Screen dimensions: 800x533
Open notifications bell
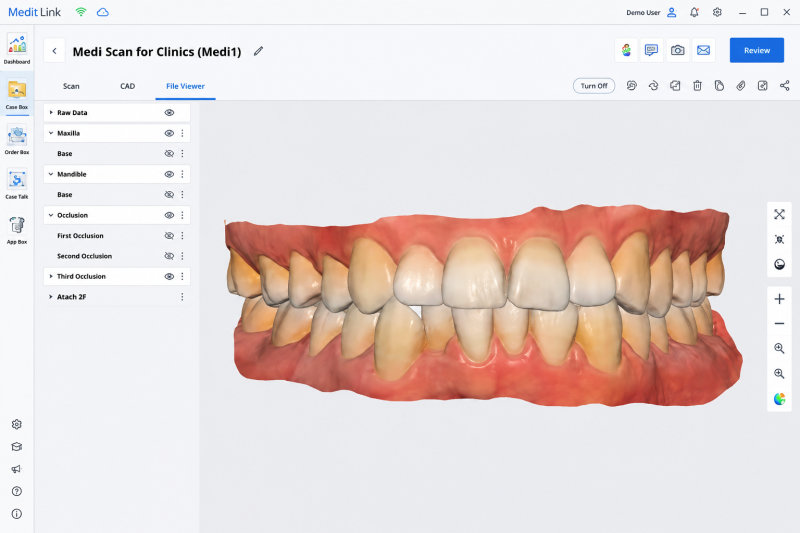694,12
